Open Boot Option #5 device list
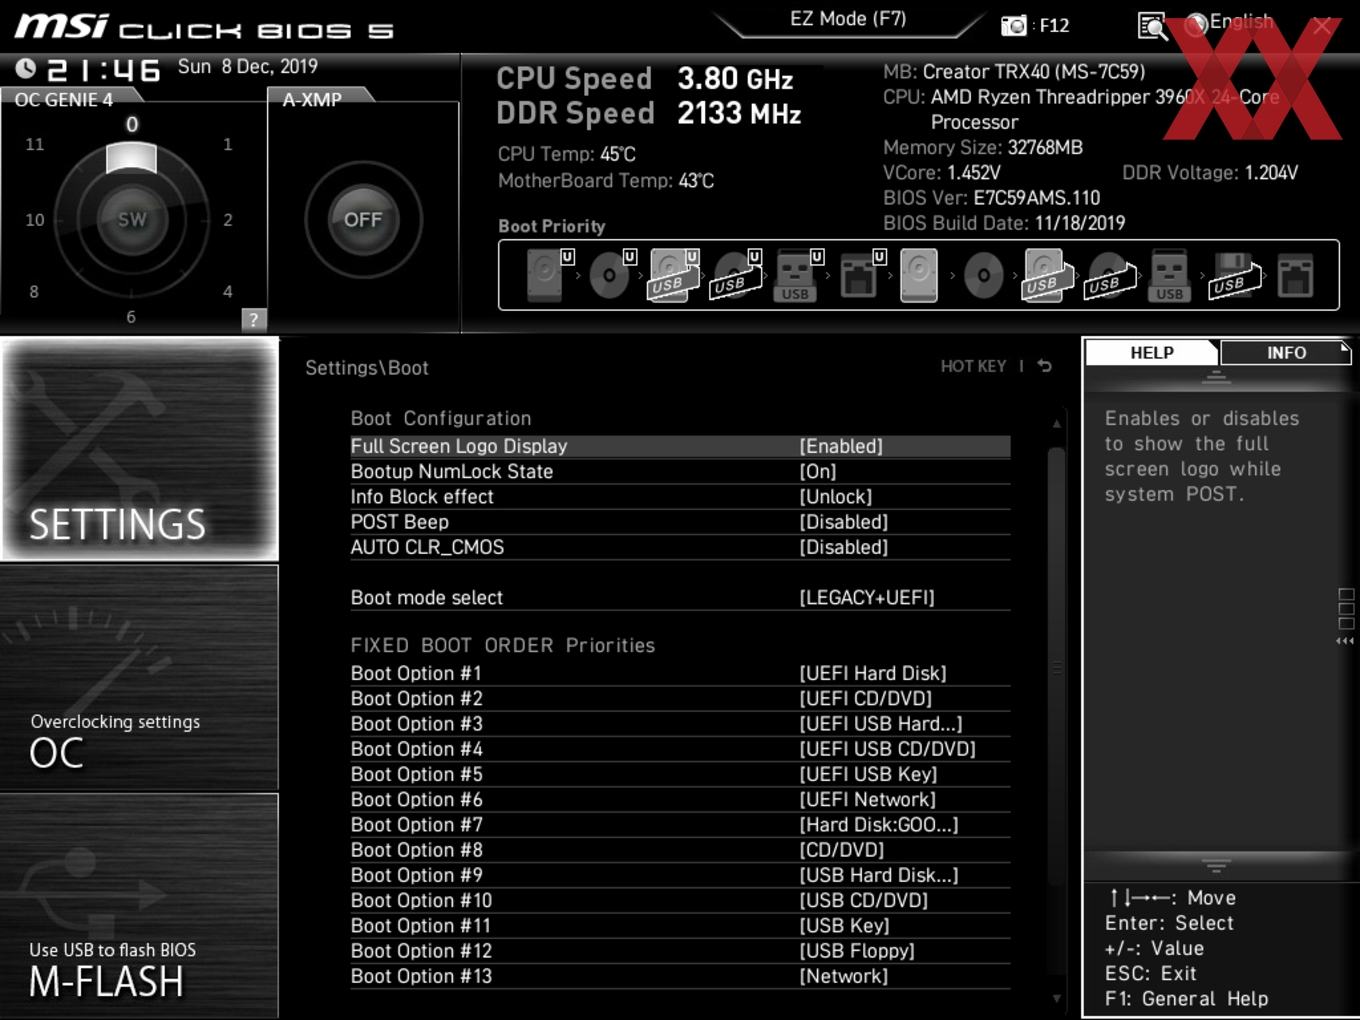 (x=680, y=774)
